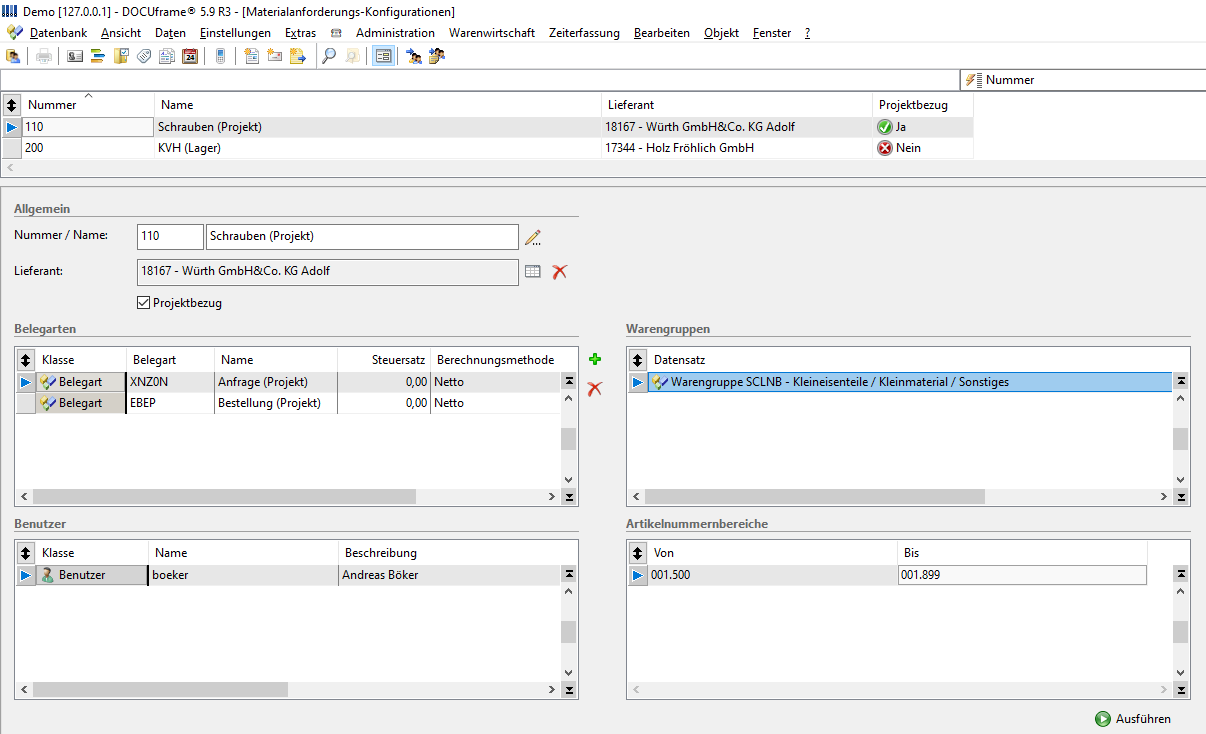Open the Warenwirtschaft menu
Image resolution: width=1206 pixels, height=734 pixels.
click(492, 33)
